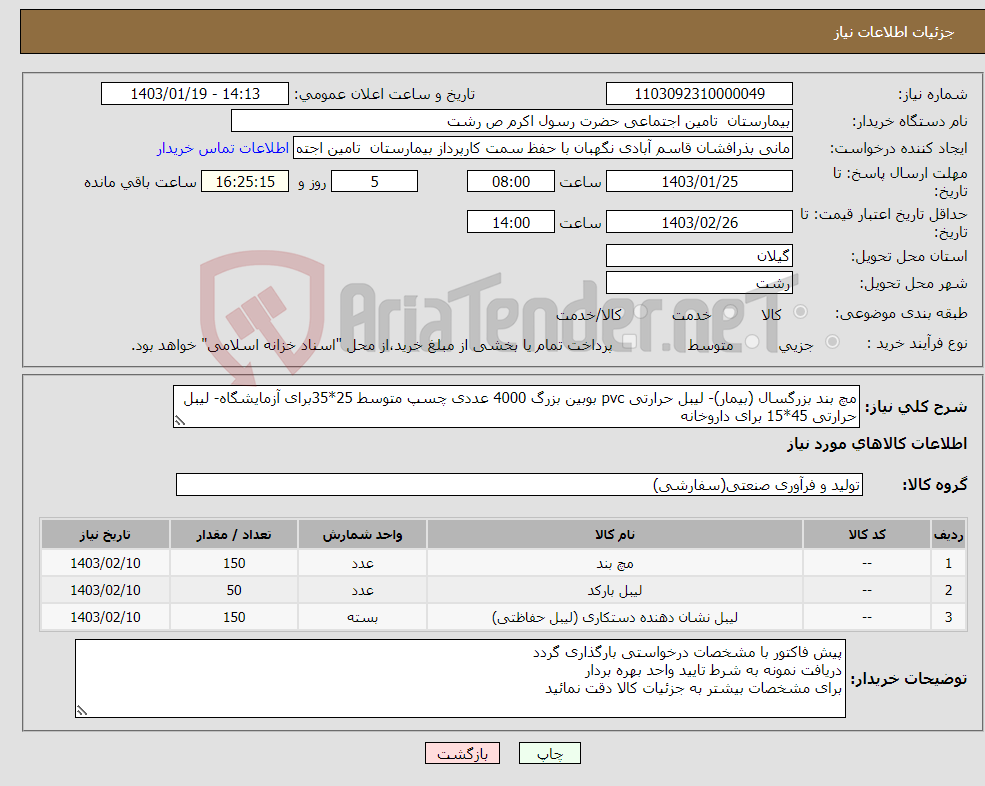
Task: Click the need number field 1103092310000049
Action: [x=699, y=94]
